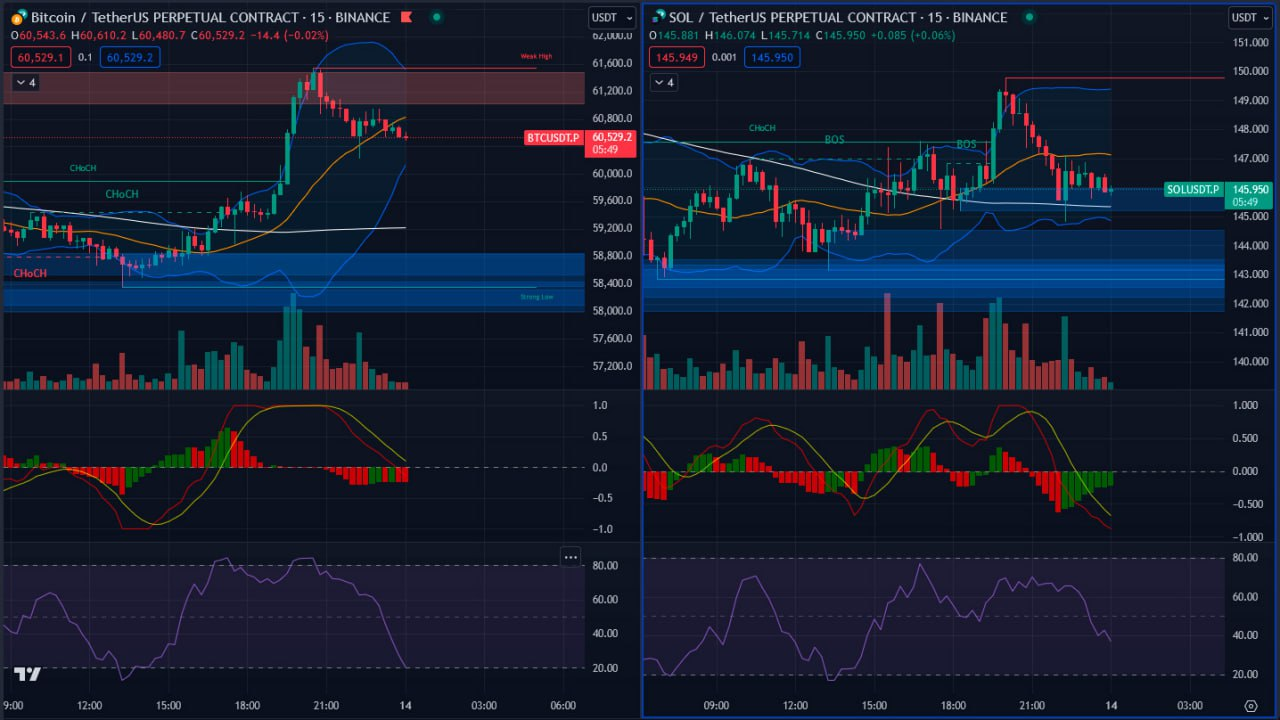The image size is (1280, 720).
Task: Click the TradingView logo
Action: click(27, 675)
